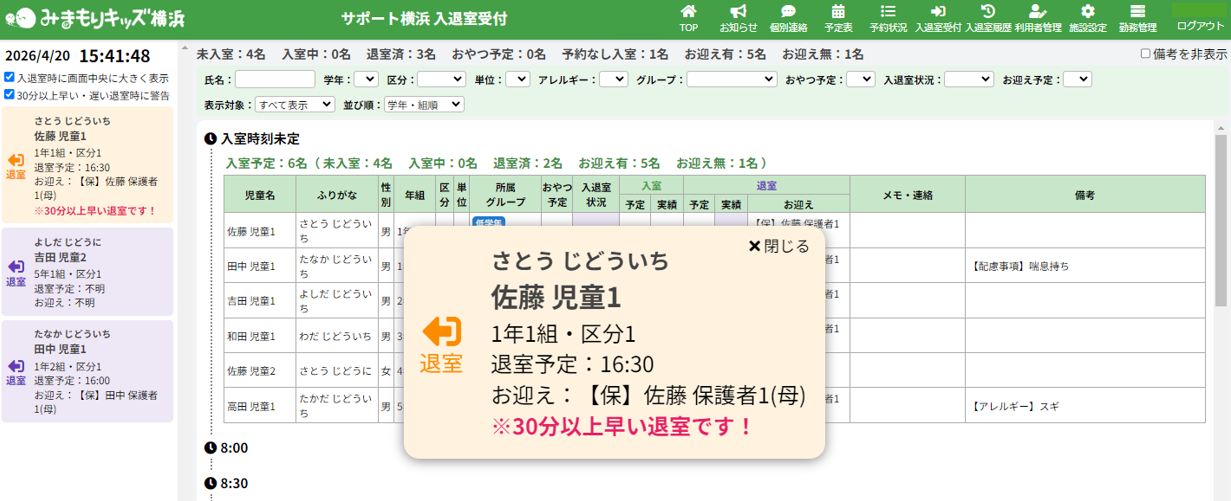Toggle 30分以上早い・遅い退室時に警告 checkbox
The height and width of the screenshot is (501, 1231).
tap(9, 95)
